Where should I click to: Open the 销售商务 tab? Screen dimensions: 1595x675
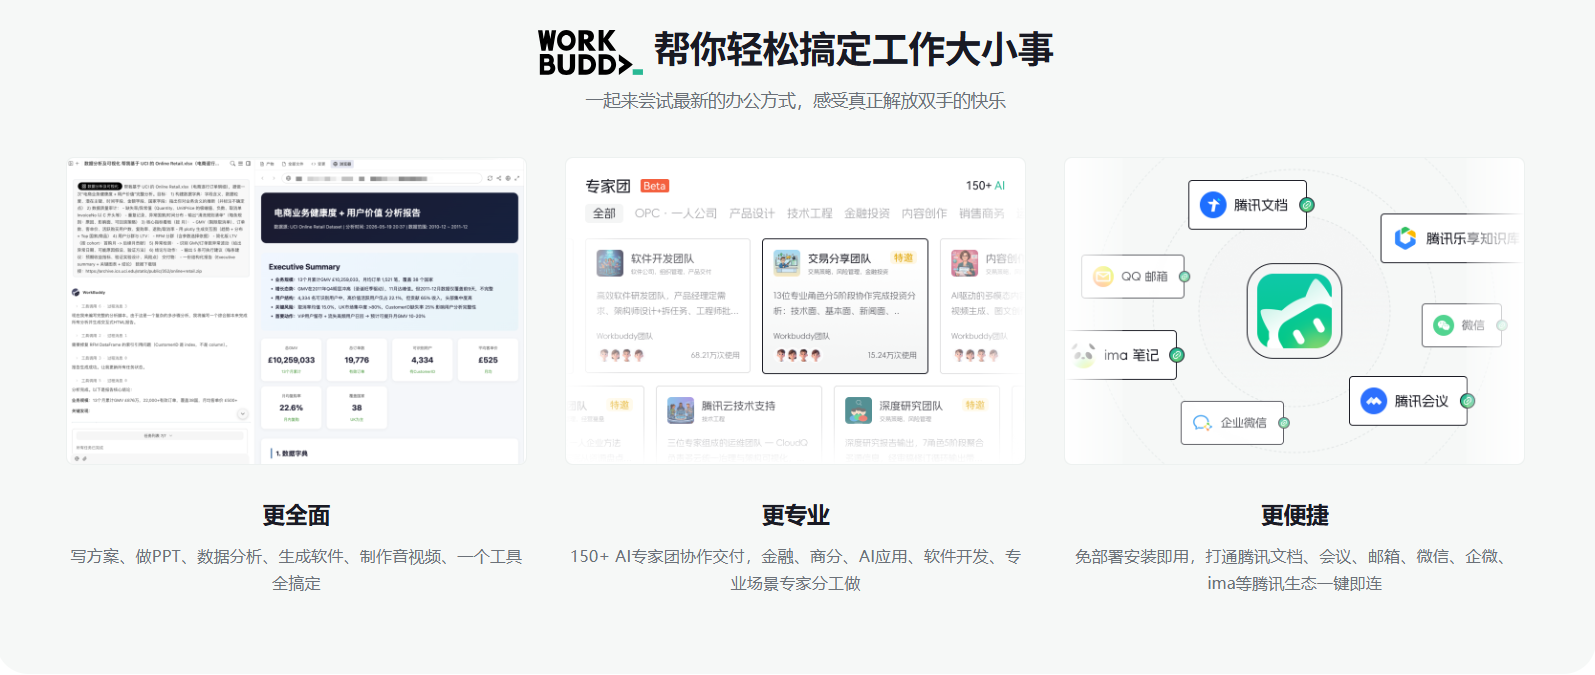[x=982, y=213]
